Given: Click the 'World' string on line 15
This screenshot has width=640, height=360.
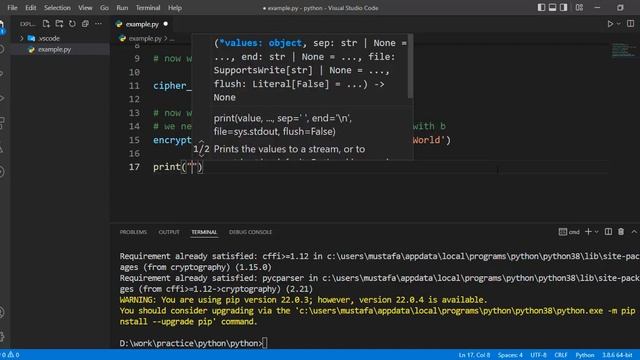Looking at the screenshot, I should coord(428,140).
